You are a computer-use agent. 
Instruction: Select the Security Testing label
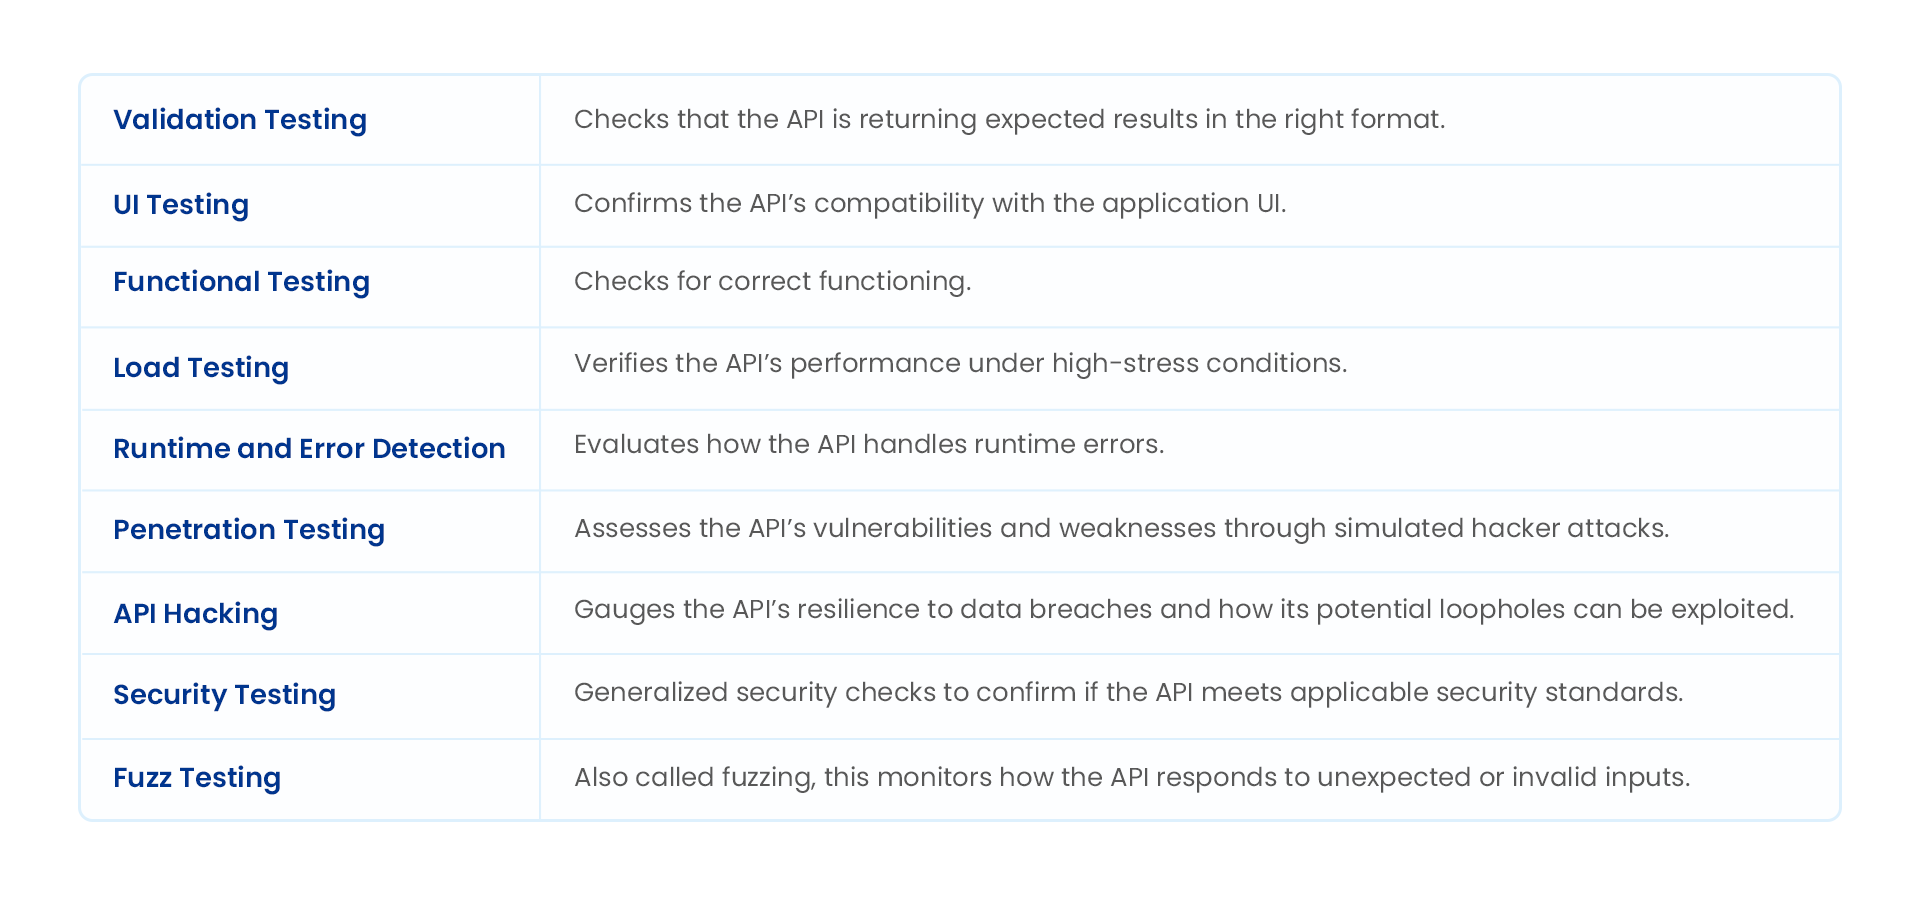(224, 695)
